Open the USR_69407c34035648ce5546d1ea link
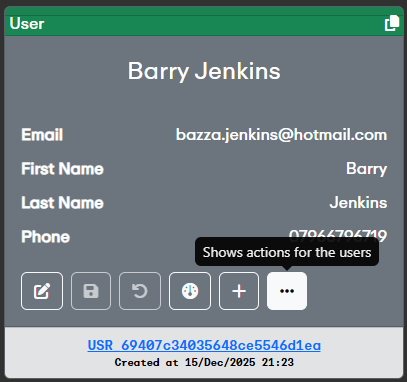The height and width of the screenshot is (382, 407). tap(204, 345)
